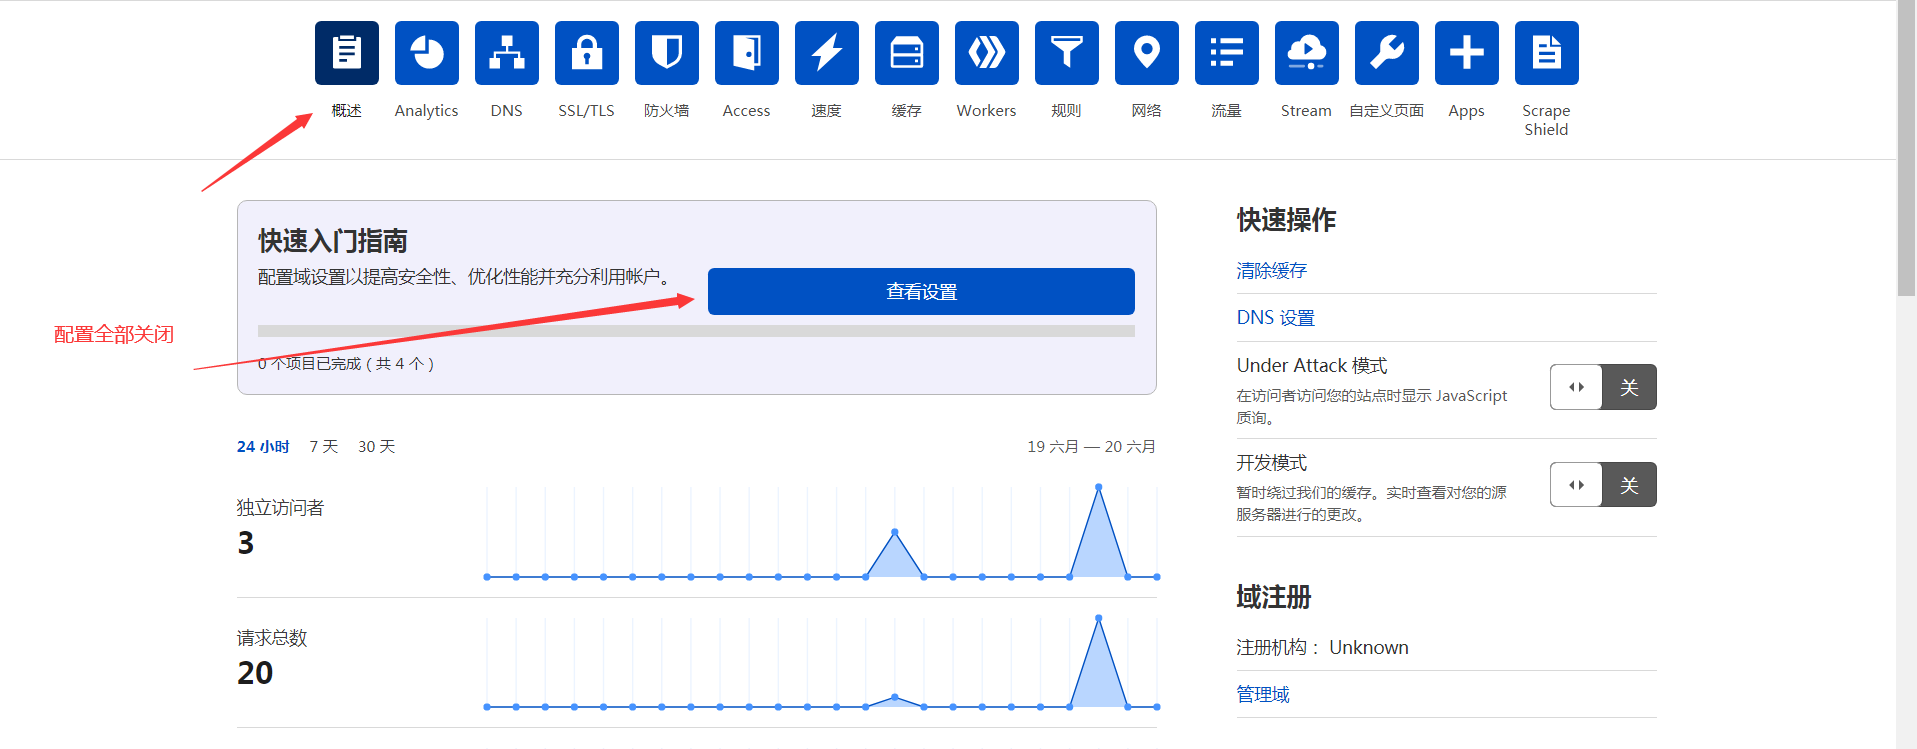The image size is (1917, 749).
Task: Click the 0 个项目已完成 status text
Action: point(346,364)
